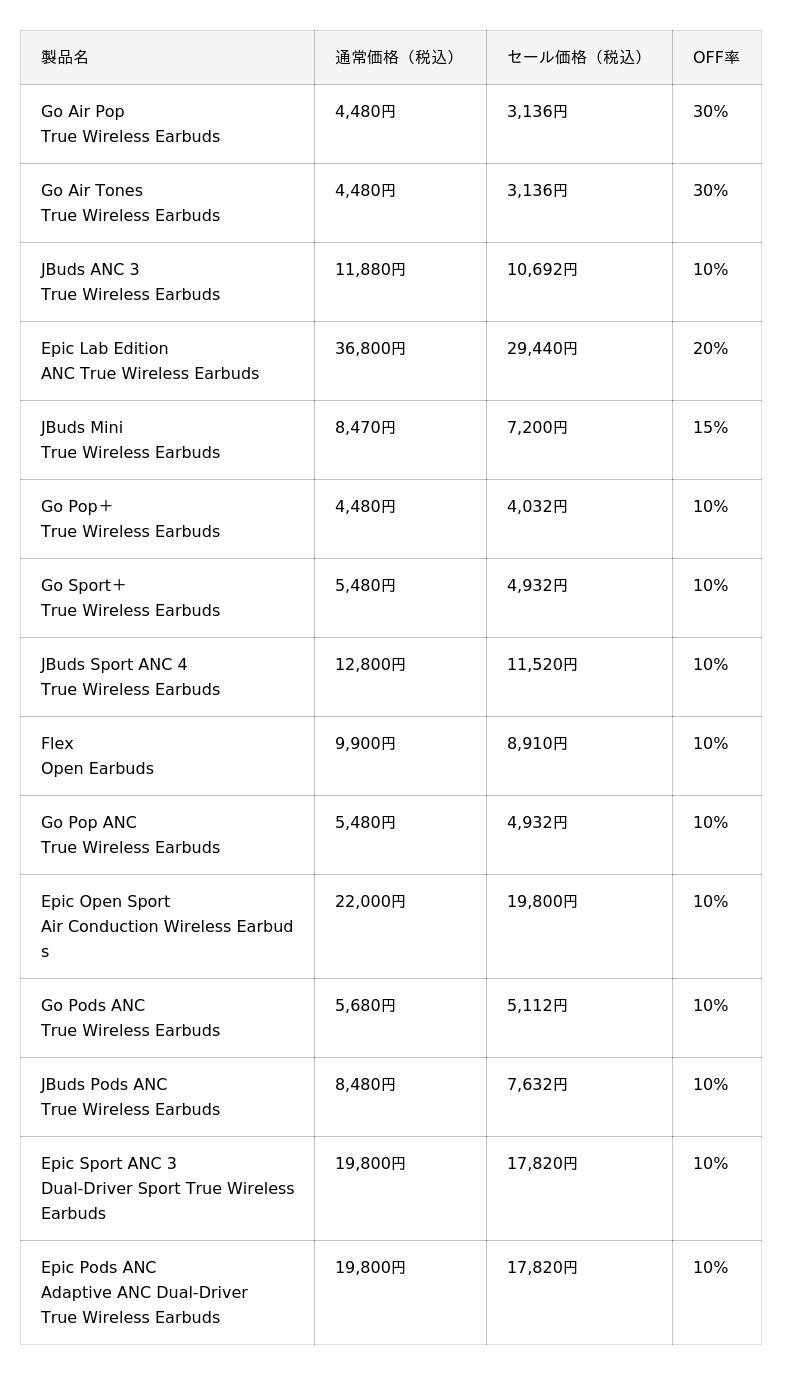
Task: Click the Go Sport+ sale price 4,932円
Action: click(x=537, y=586)
